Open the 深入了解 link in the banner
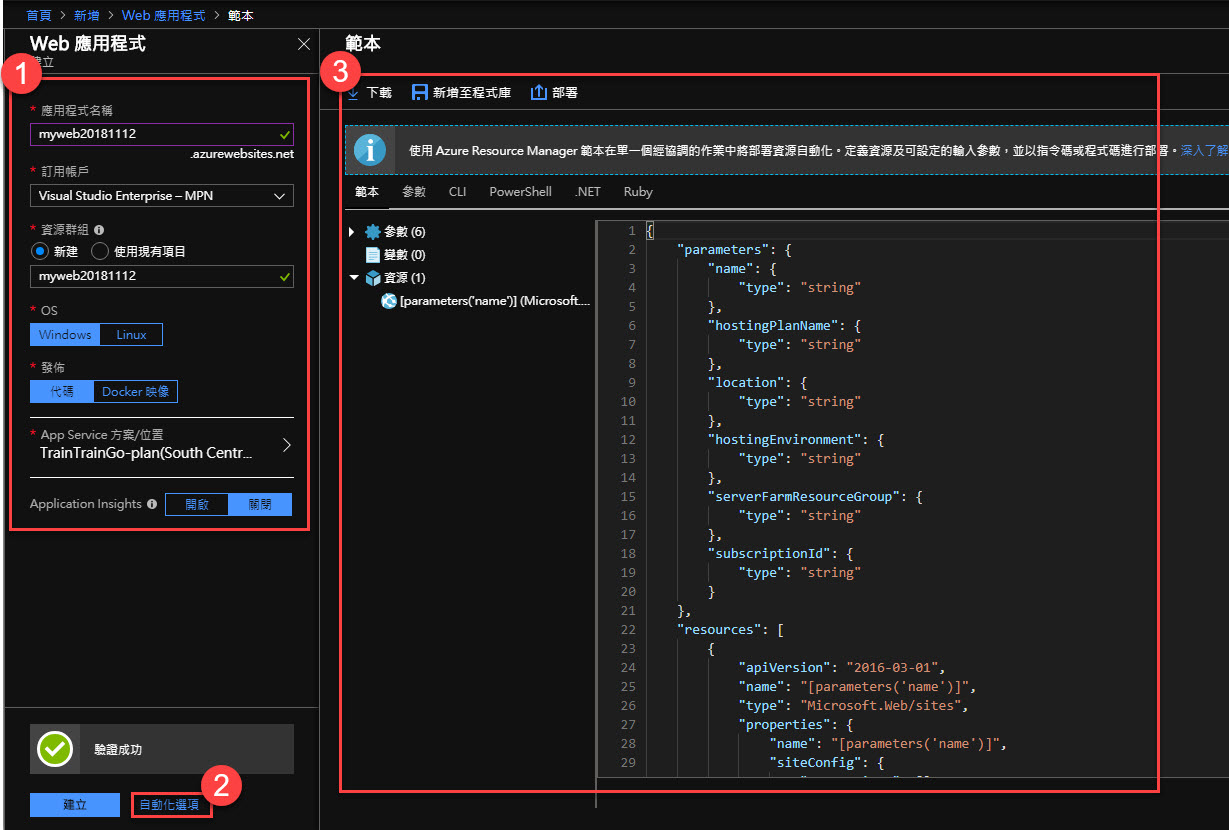The image size is (1229, 830). (1204, 150)
